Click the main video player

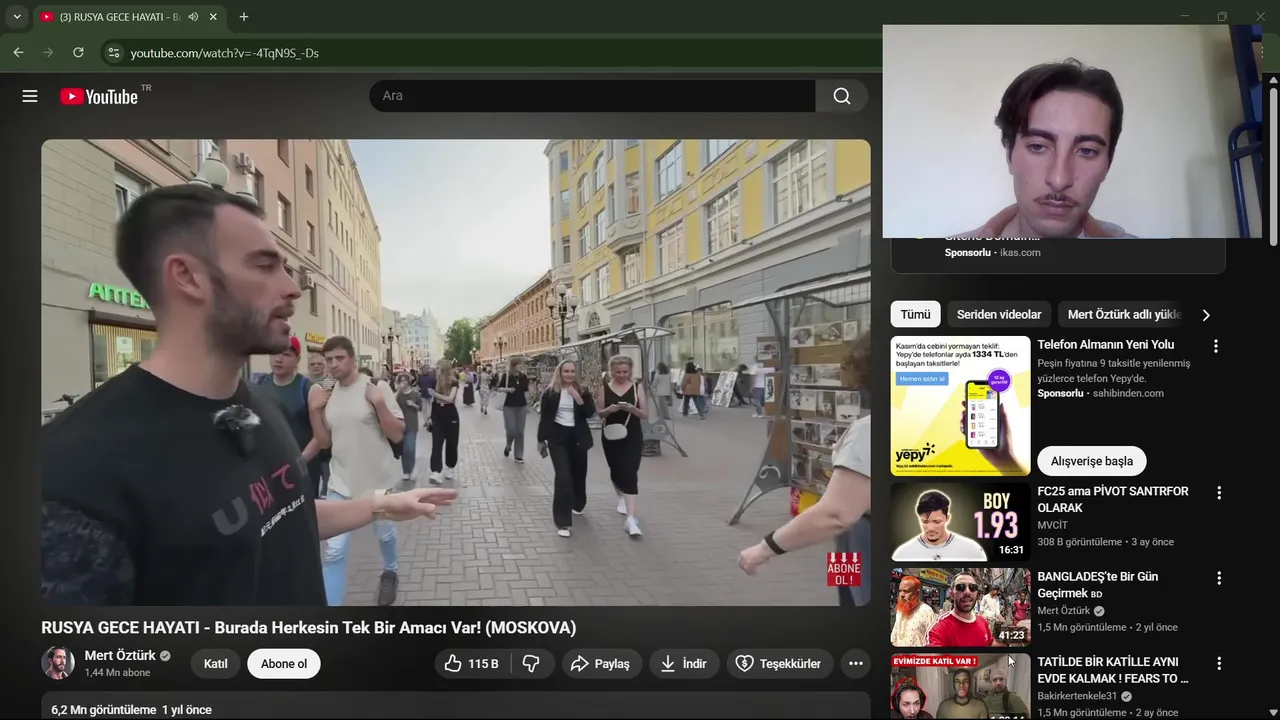pos(456,372)
